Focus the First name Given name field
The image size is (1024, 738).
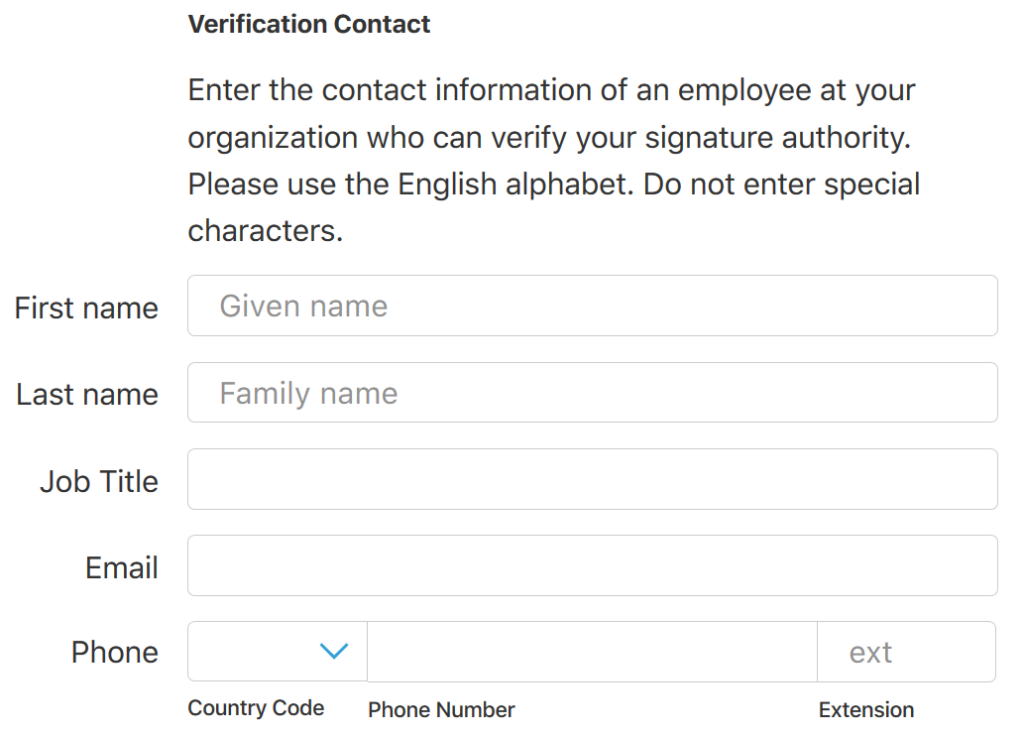coord(592,306)
